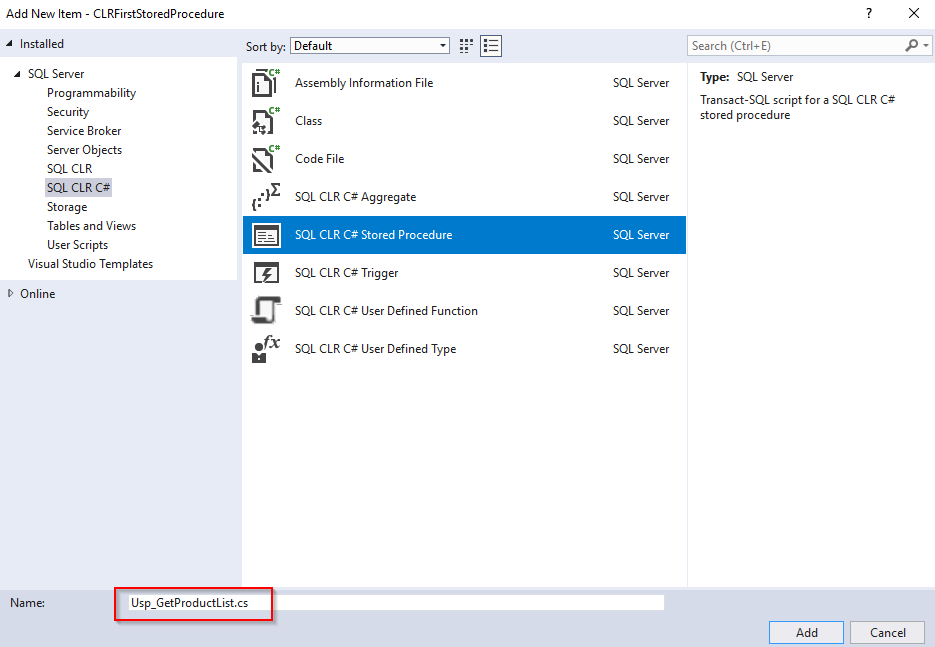This screenshot has height=647, width=935.
Task: Focus the template search box
Action: click(795, 46)
